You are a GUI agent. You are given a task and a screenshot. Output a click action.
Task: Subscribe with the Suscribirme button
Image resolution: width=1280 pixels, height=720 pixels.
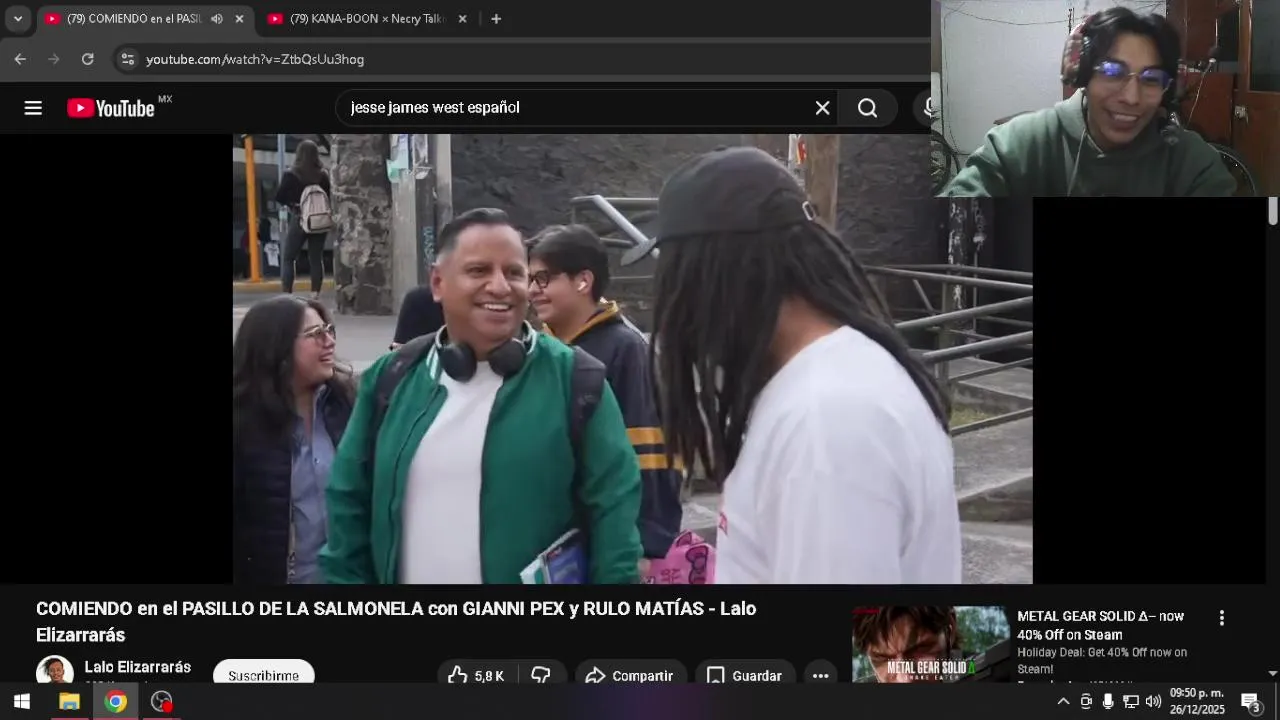point(263,676)
